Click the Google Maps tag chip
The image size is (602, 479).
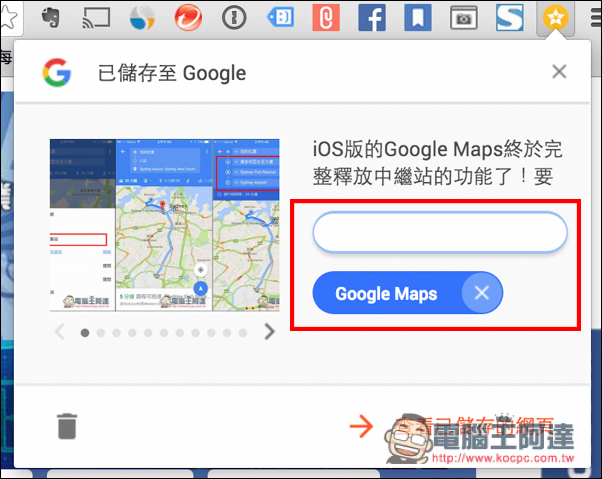tap(408, 293)
